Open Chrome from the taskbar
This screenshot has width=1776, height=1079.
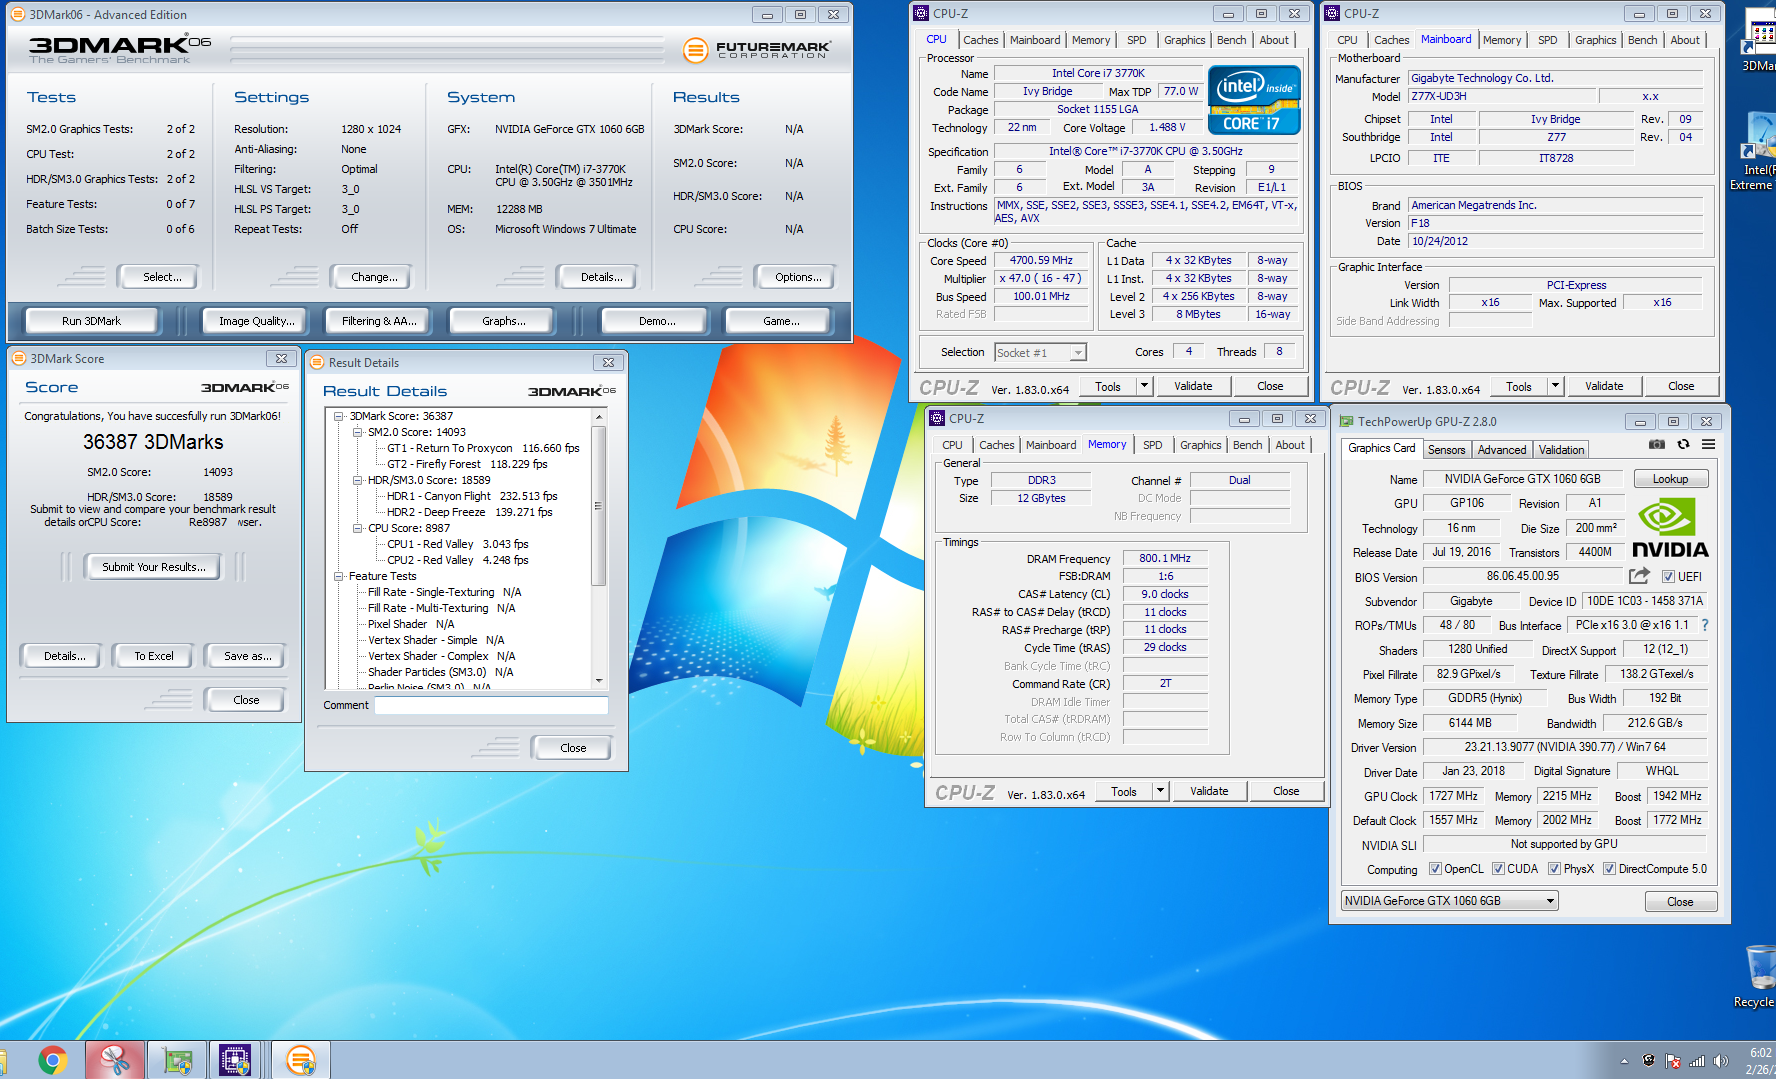(53, 1060)
